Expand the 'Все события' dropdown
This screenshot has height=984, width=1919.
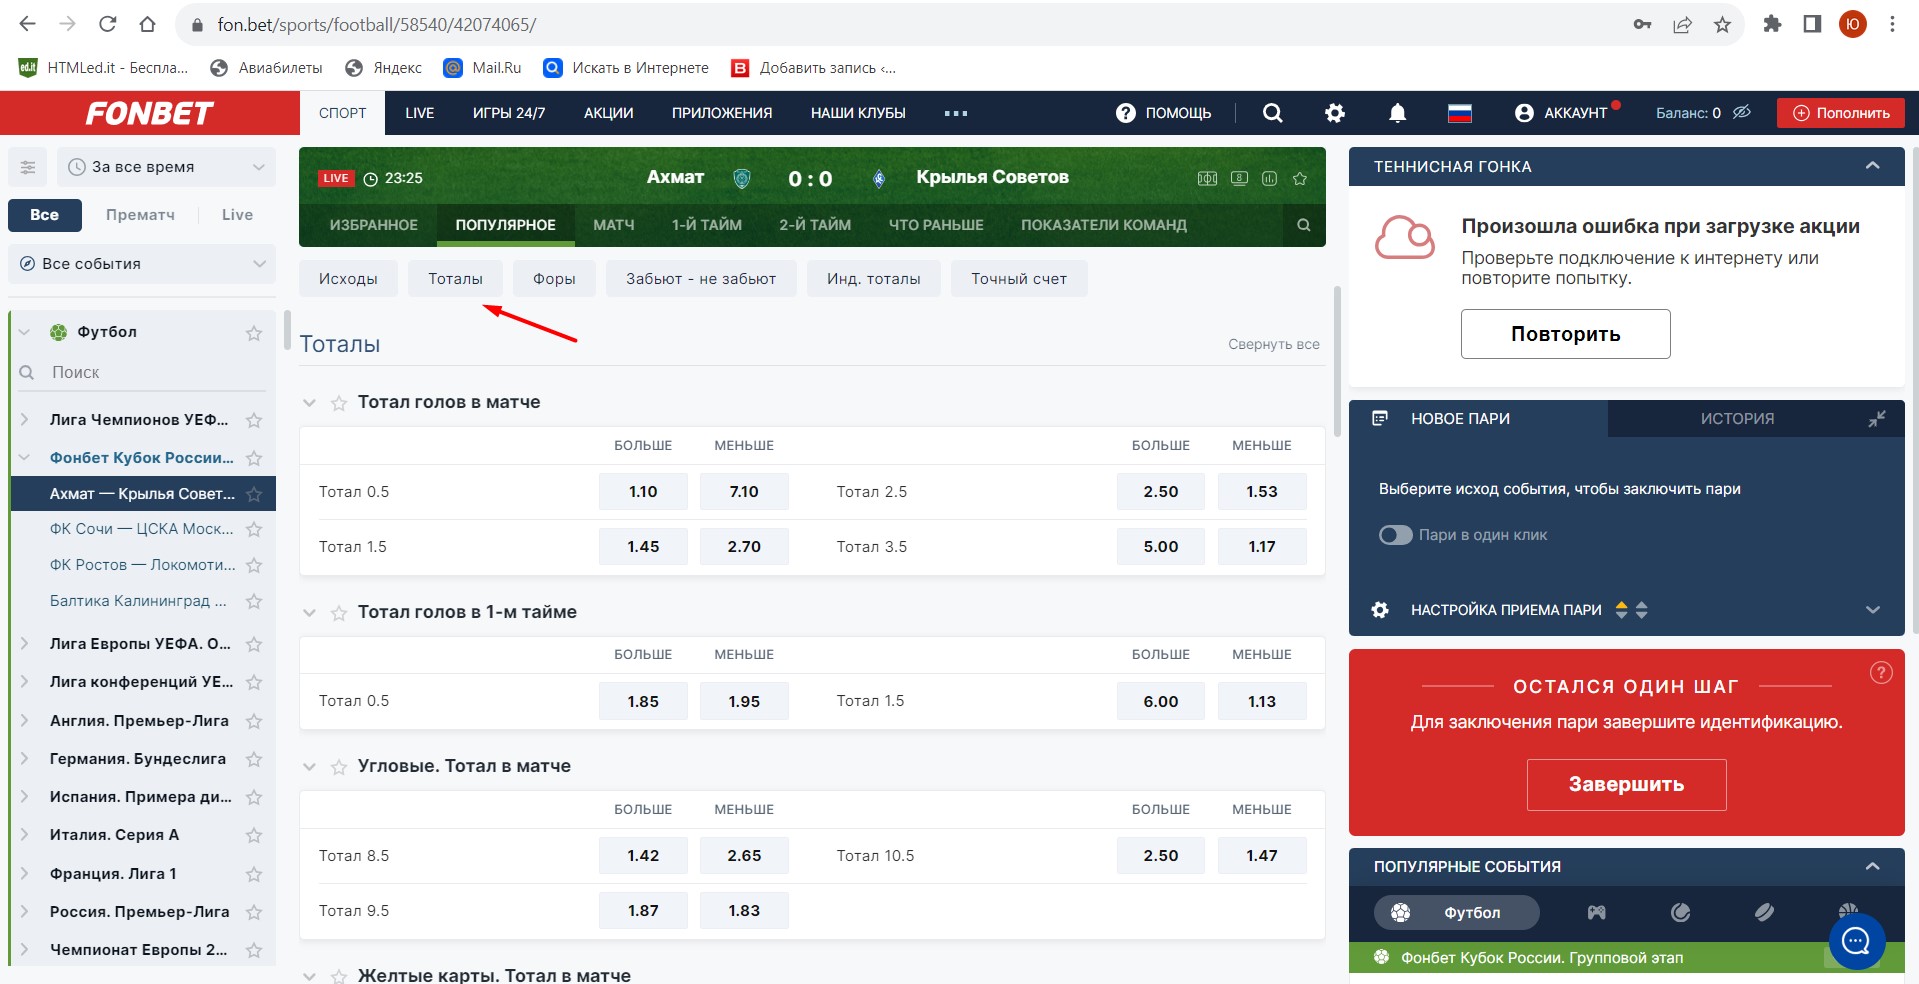coord(142,264)
